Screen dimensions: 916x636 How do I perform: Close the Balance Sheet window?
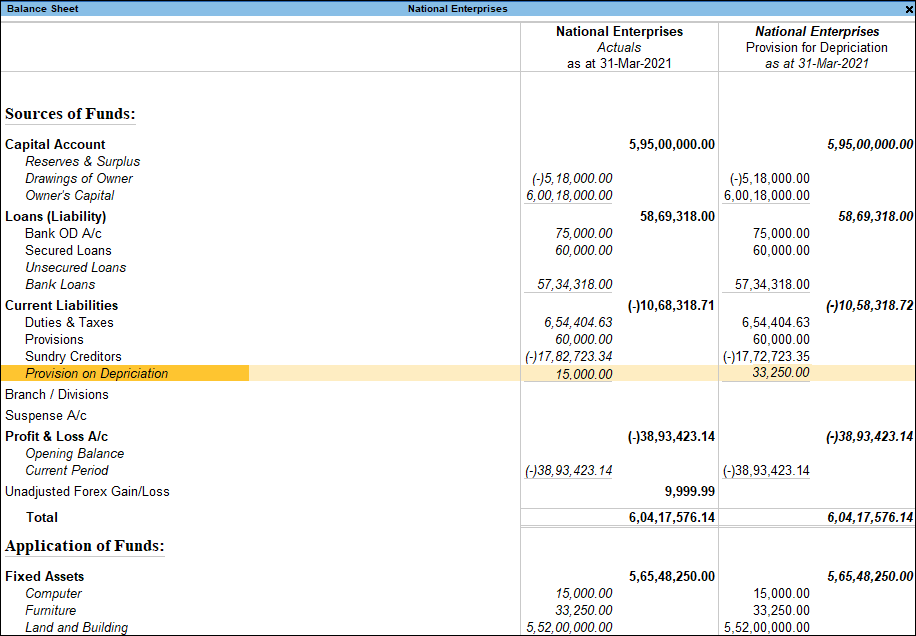point(910,9)
